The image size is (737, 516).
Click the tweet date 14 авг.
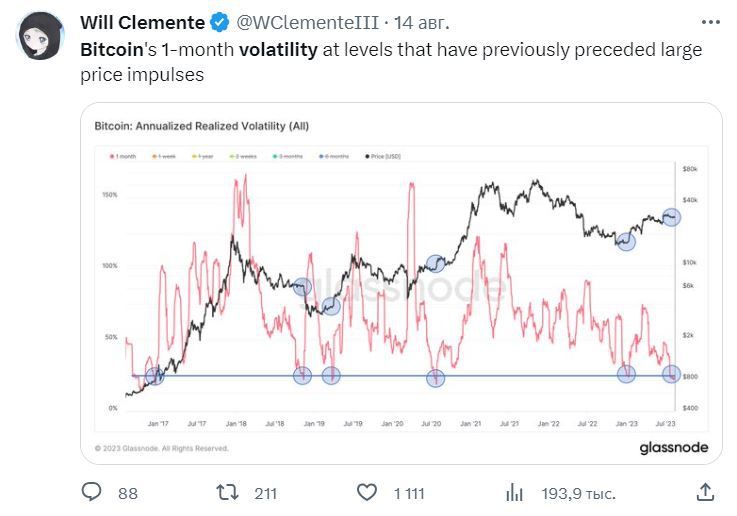tap(421, 23)
